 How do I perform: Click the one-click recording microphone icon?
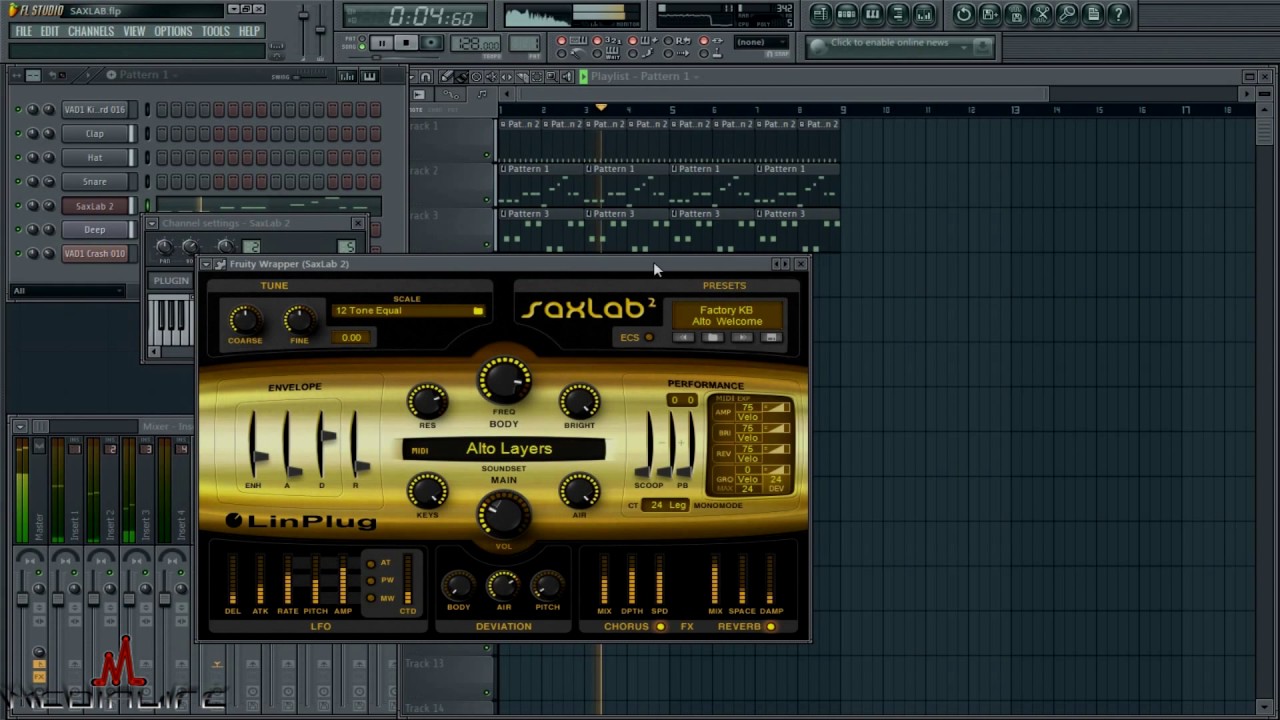click(x=1067, y=14)
